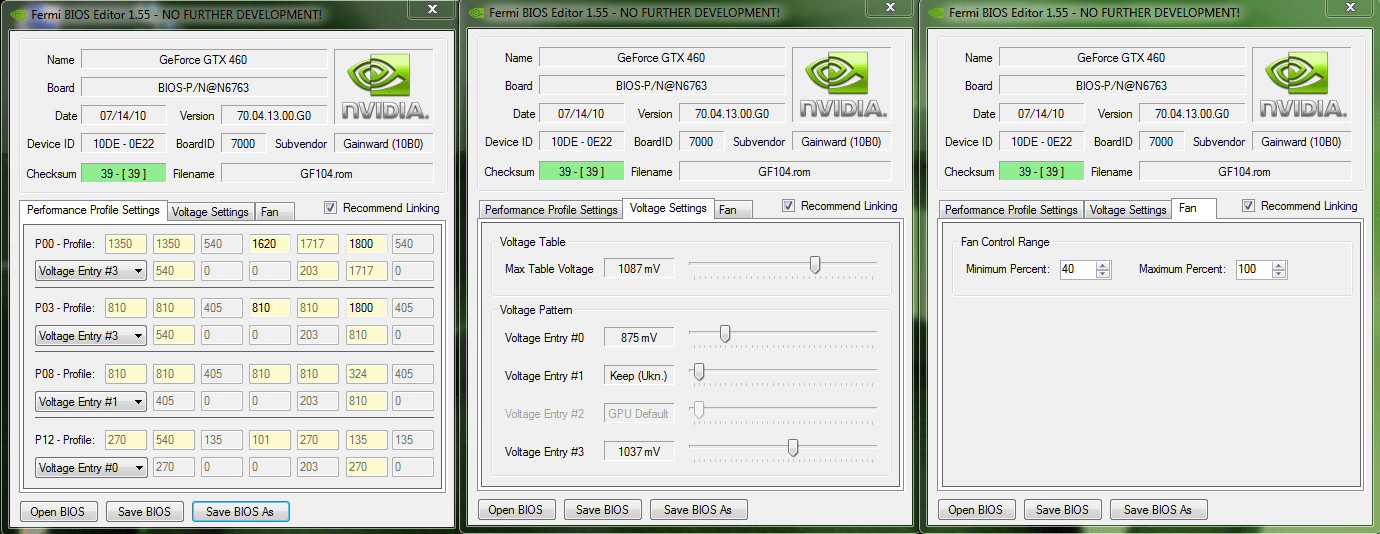Viewport: 1380px width, 534px height.
Task: Click the Voltage Entry #1 Keep (Ukn.) field
Action: pos(639,376)
